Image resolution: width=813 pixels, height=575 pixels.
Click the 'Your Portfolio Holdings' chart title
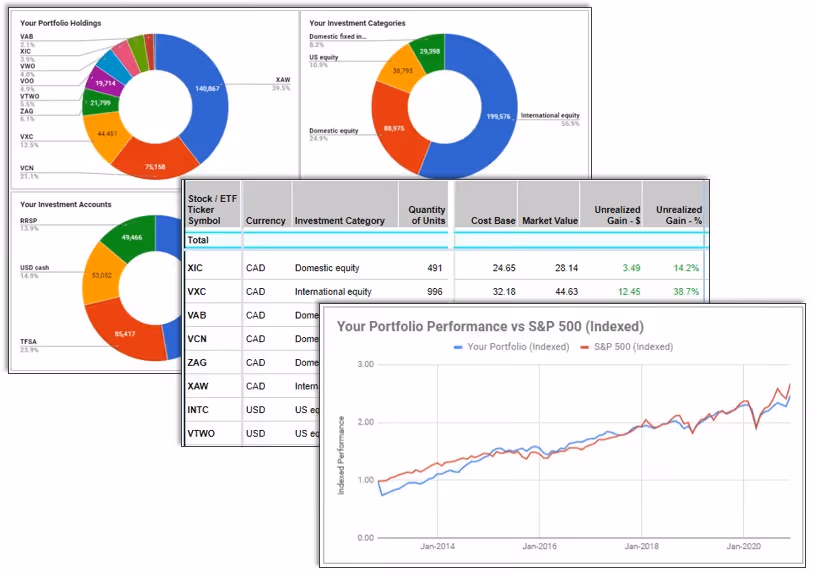click(x=61, y=23)
